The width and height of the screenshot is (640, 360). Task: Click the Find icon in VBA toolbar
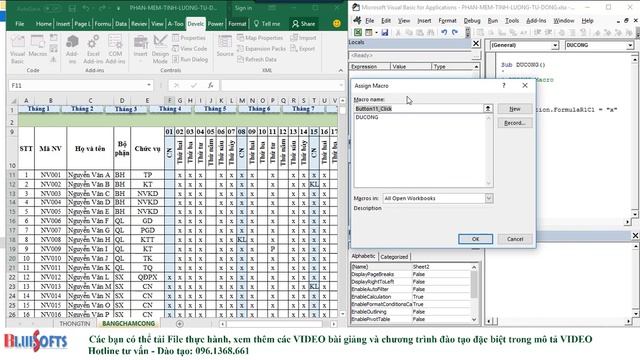(x=430, y=32)
